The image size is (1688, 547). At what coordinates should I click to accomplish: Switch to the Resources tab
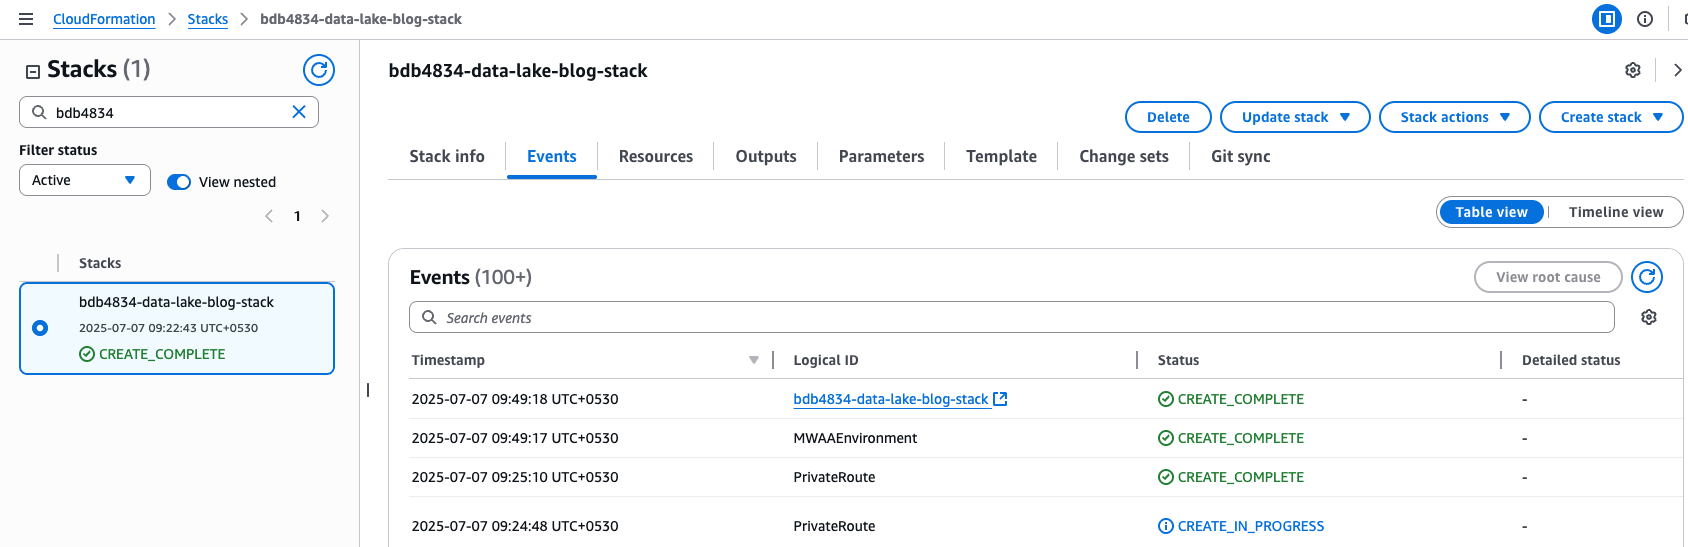(x=655, y=156)
